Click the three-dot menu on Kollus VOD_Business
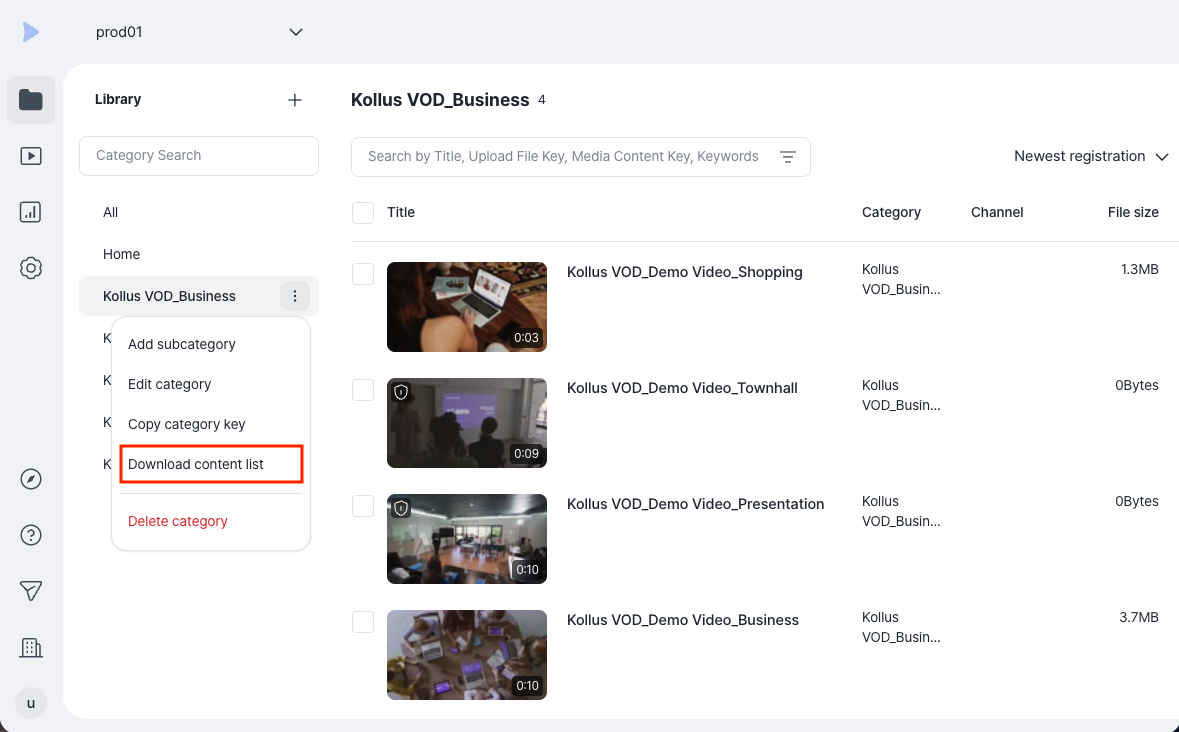This screenshot has width=1179, height=732. pos(295,296)
